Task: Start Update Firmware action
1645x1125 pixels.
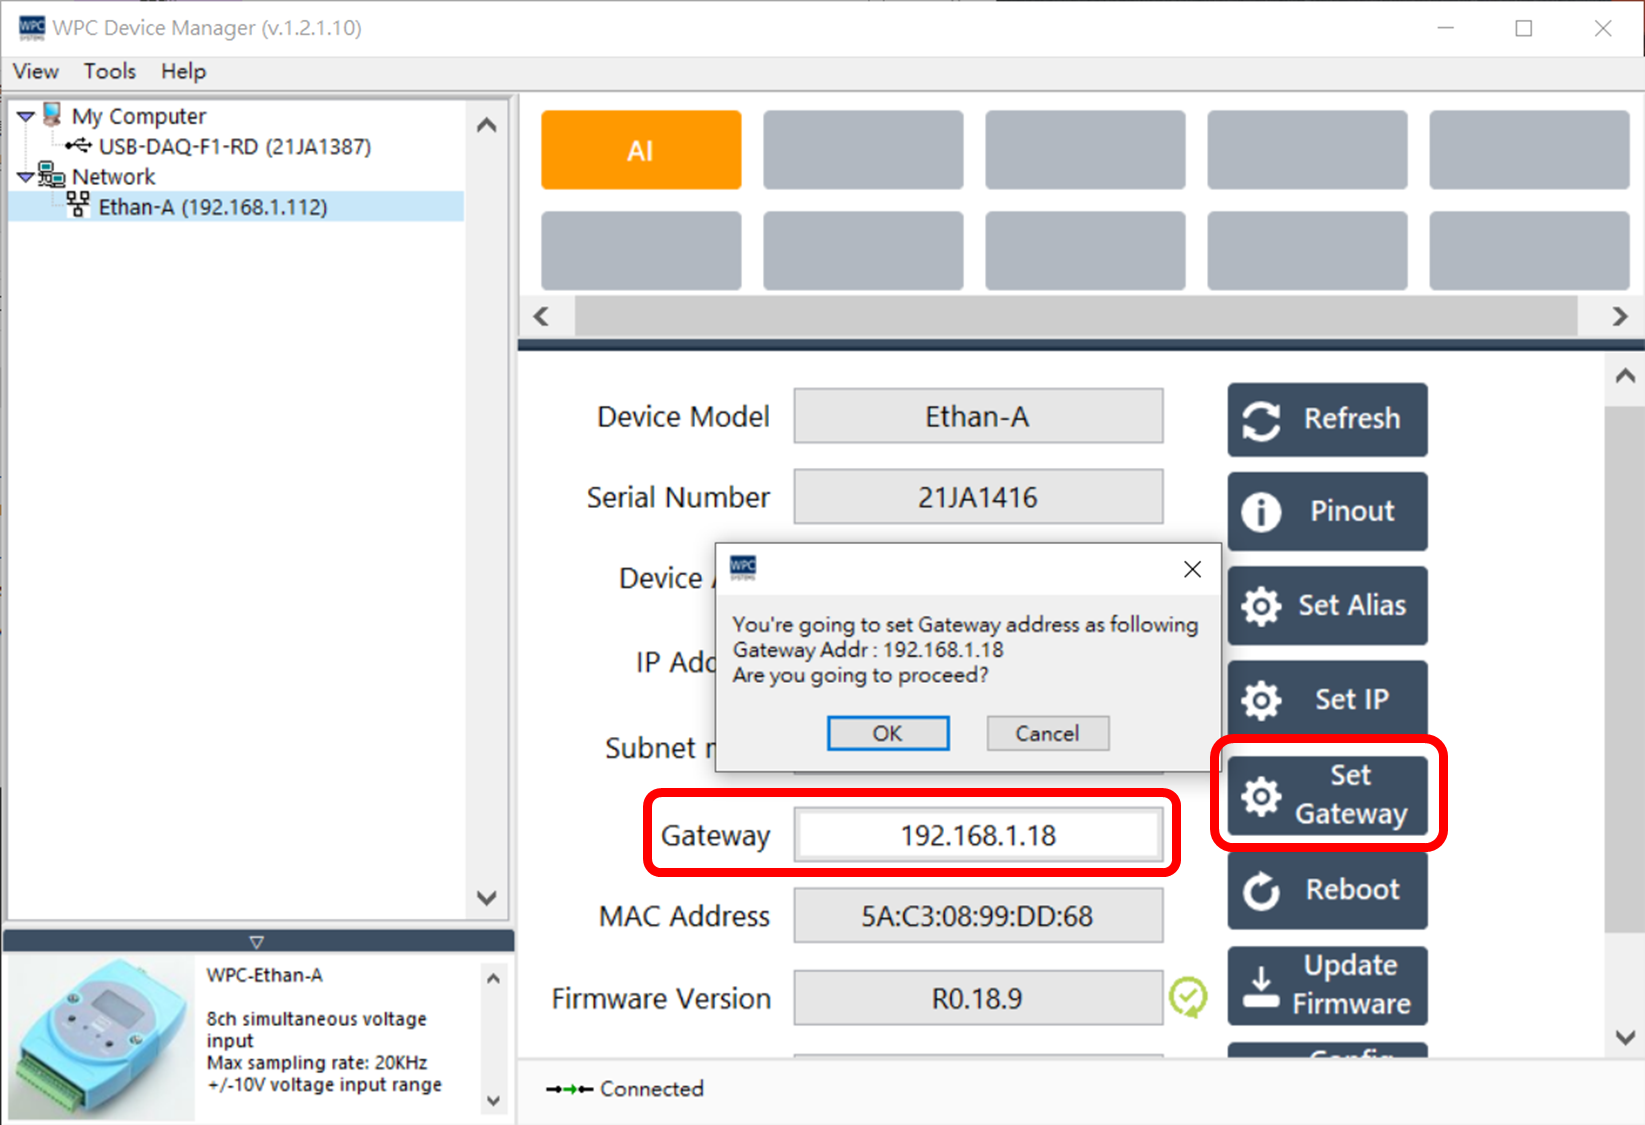Action: (1326, 985)
